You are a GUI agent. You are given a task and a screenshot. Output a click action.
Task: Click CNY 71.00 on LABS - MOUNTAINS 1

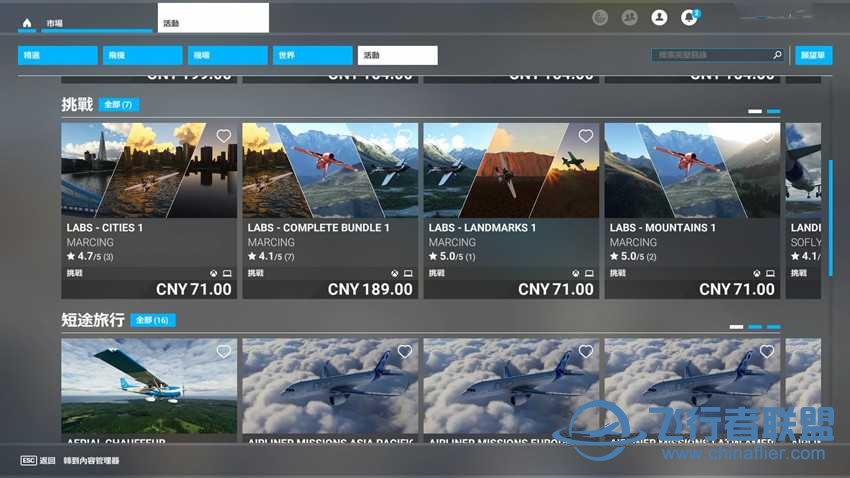tap(737, 289)
